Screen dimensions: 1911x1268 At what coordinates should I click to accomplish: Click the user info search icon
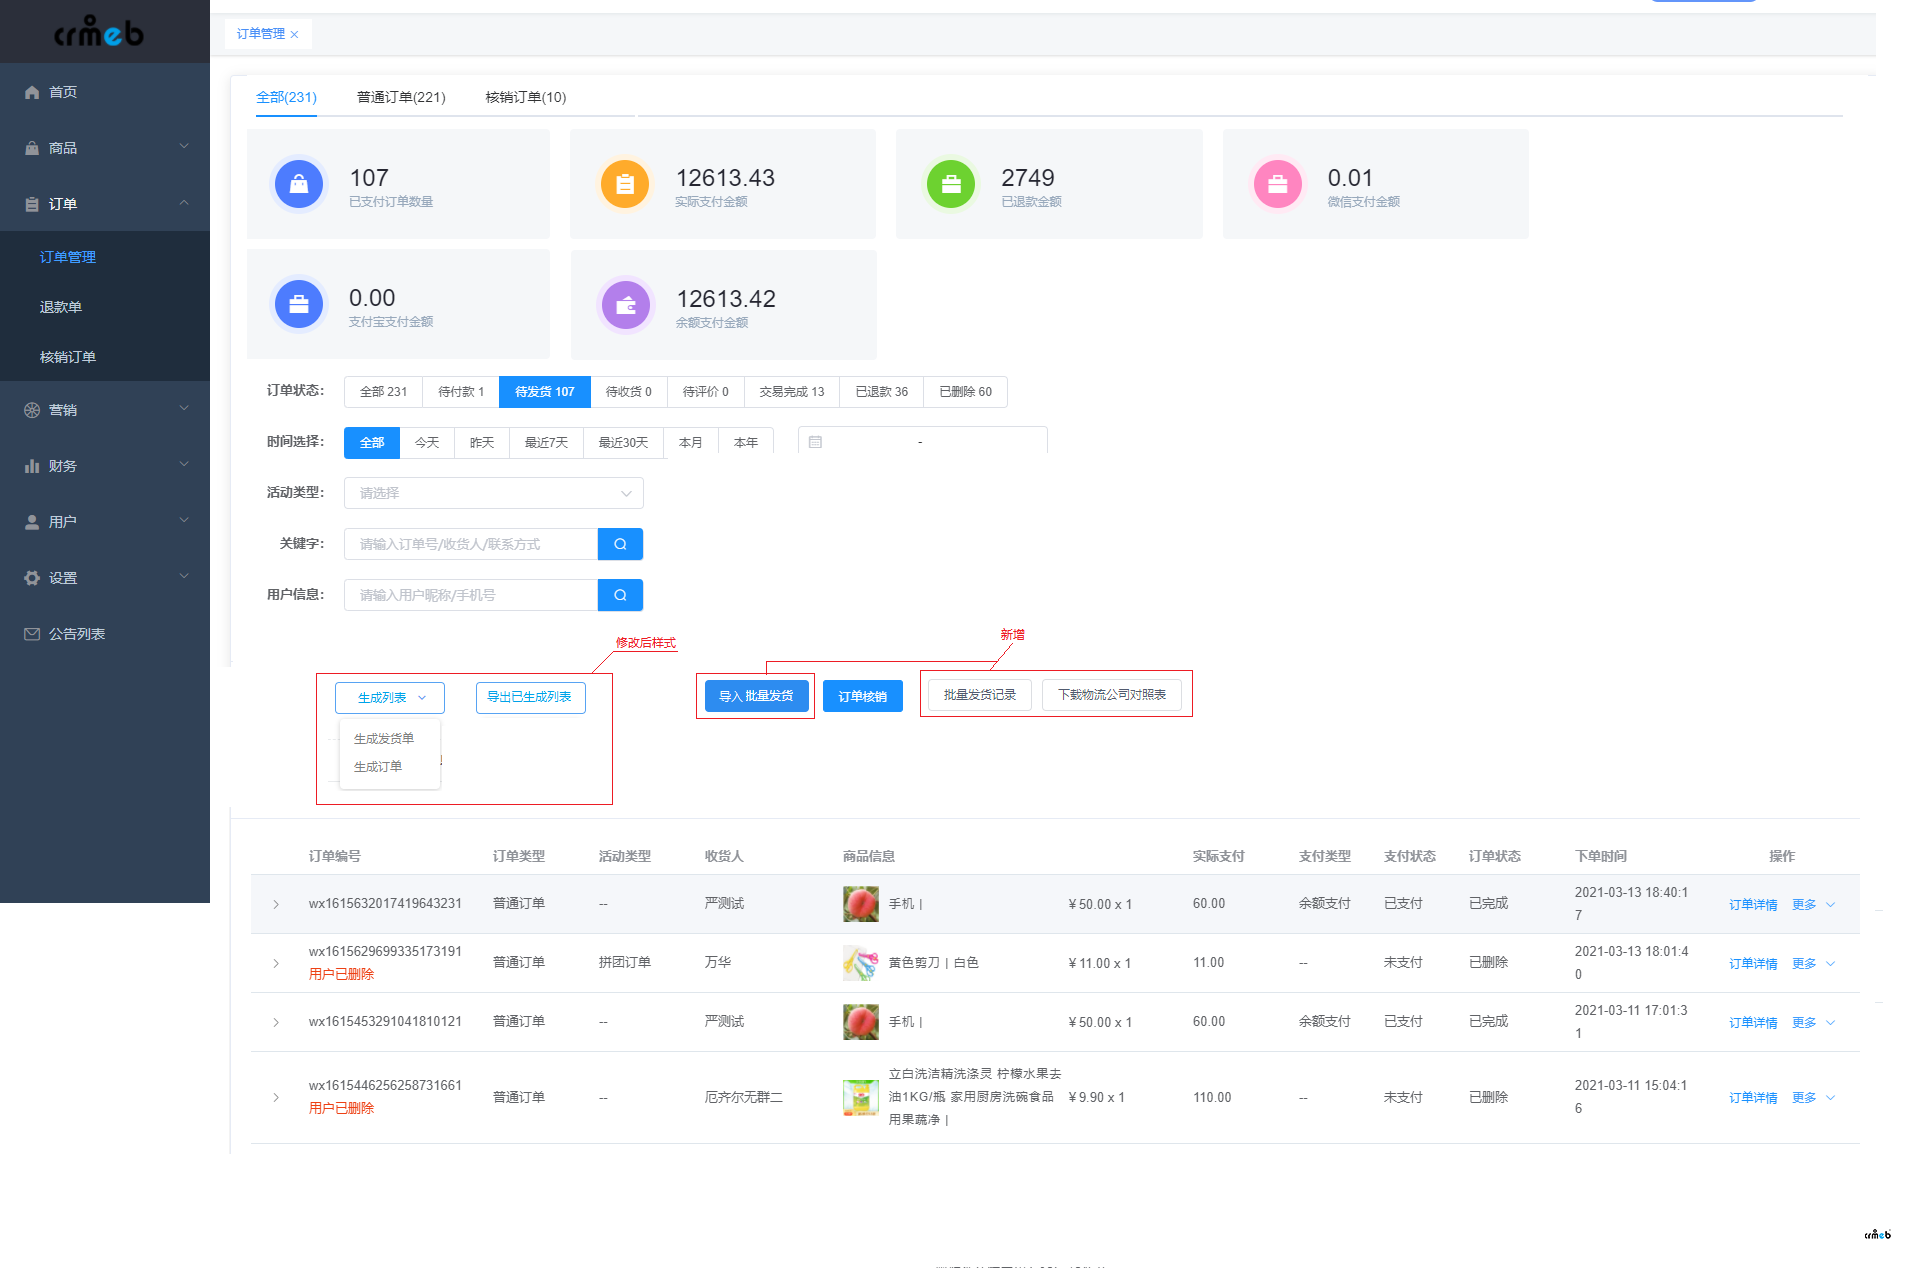[x=620, y=595]
